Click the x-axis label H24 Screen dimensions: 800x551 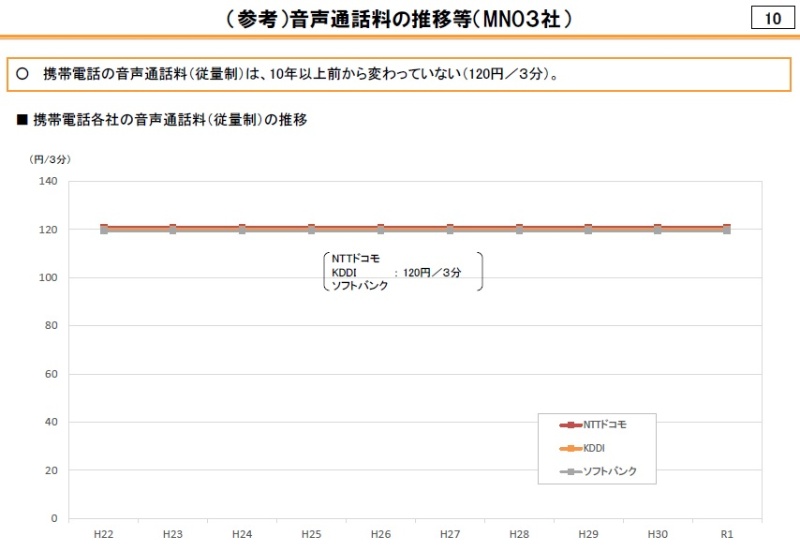click(x=242, y=534)
